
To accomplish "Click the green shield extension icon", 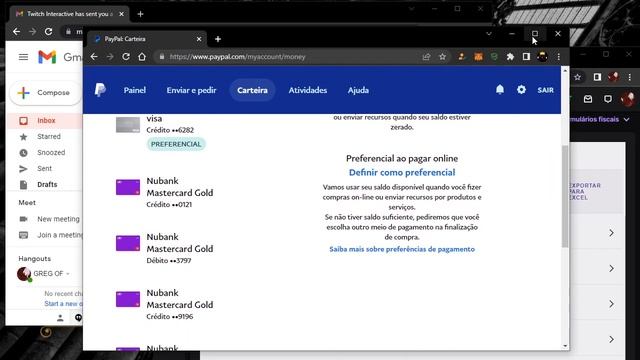I will click(x=494, y=57).
